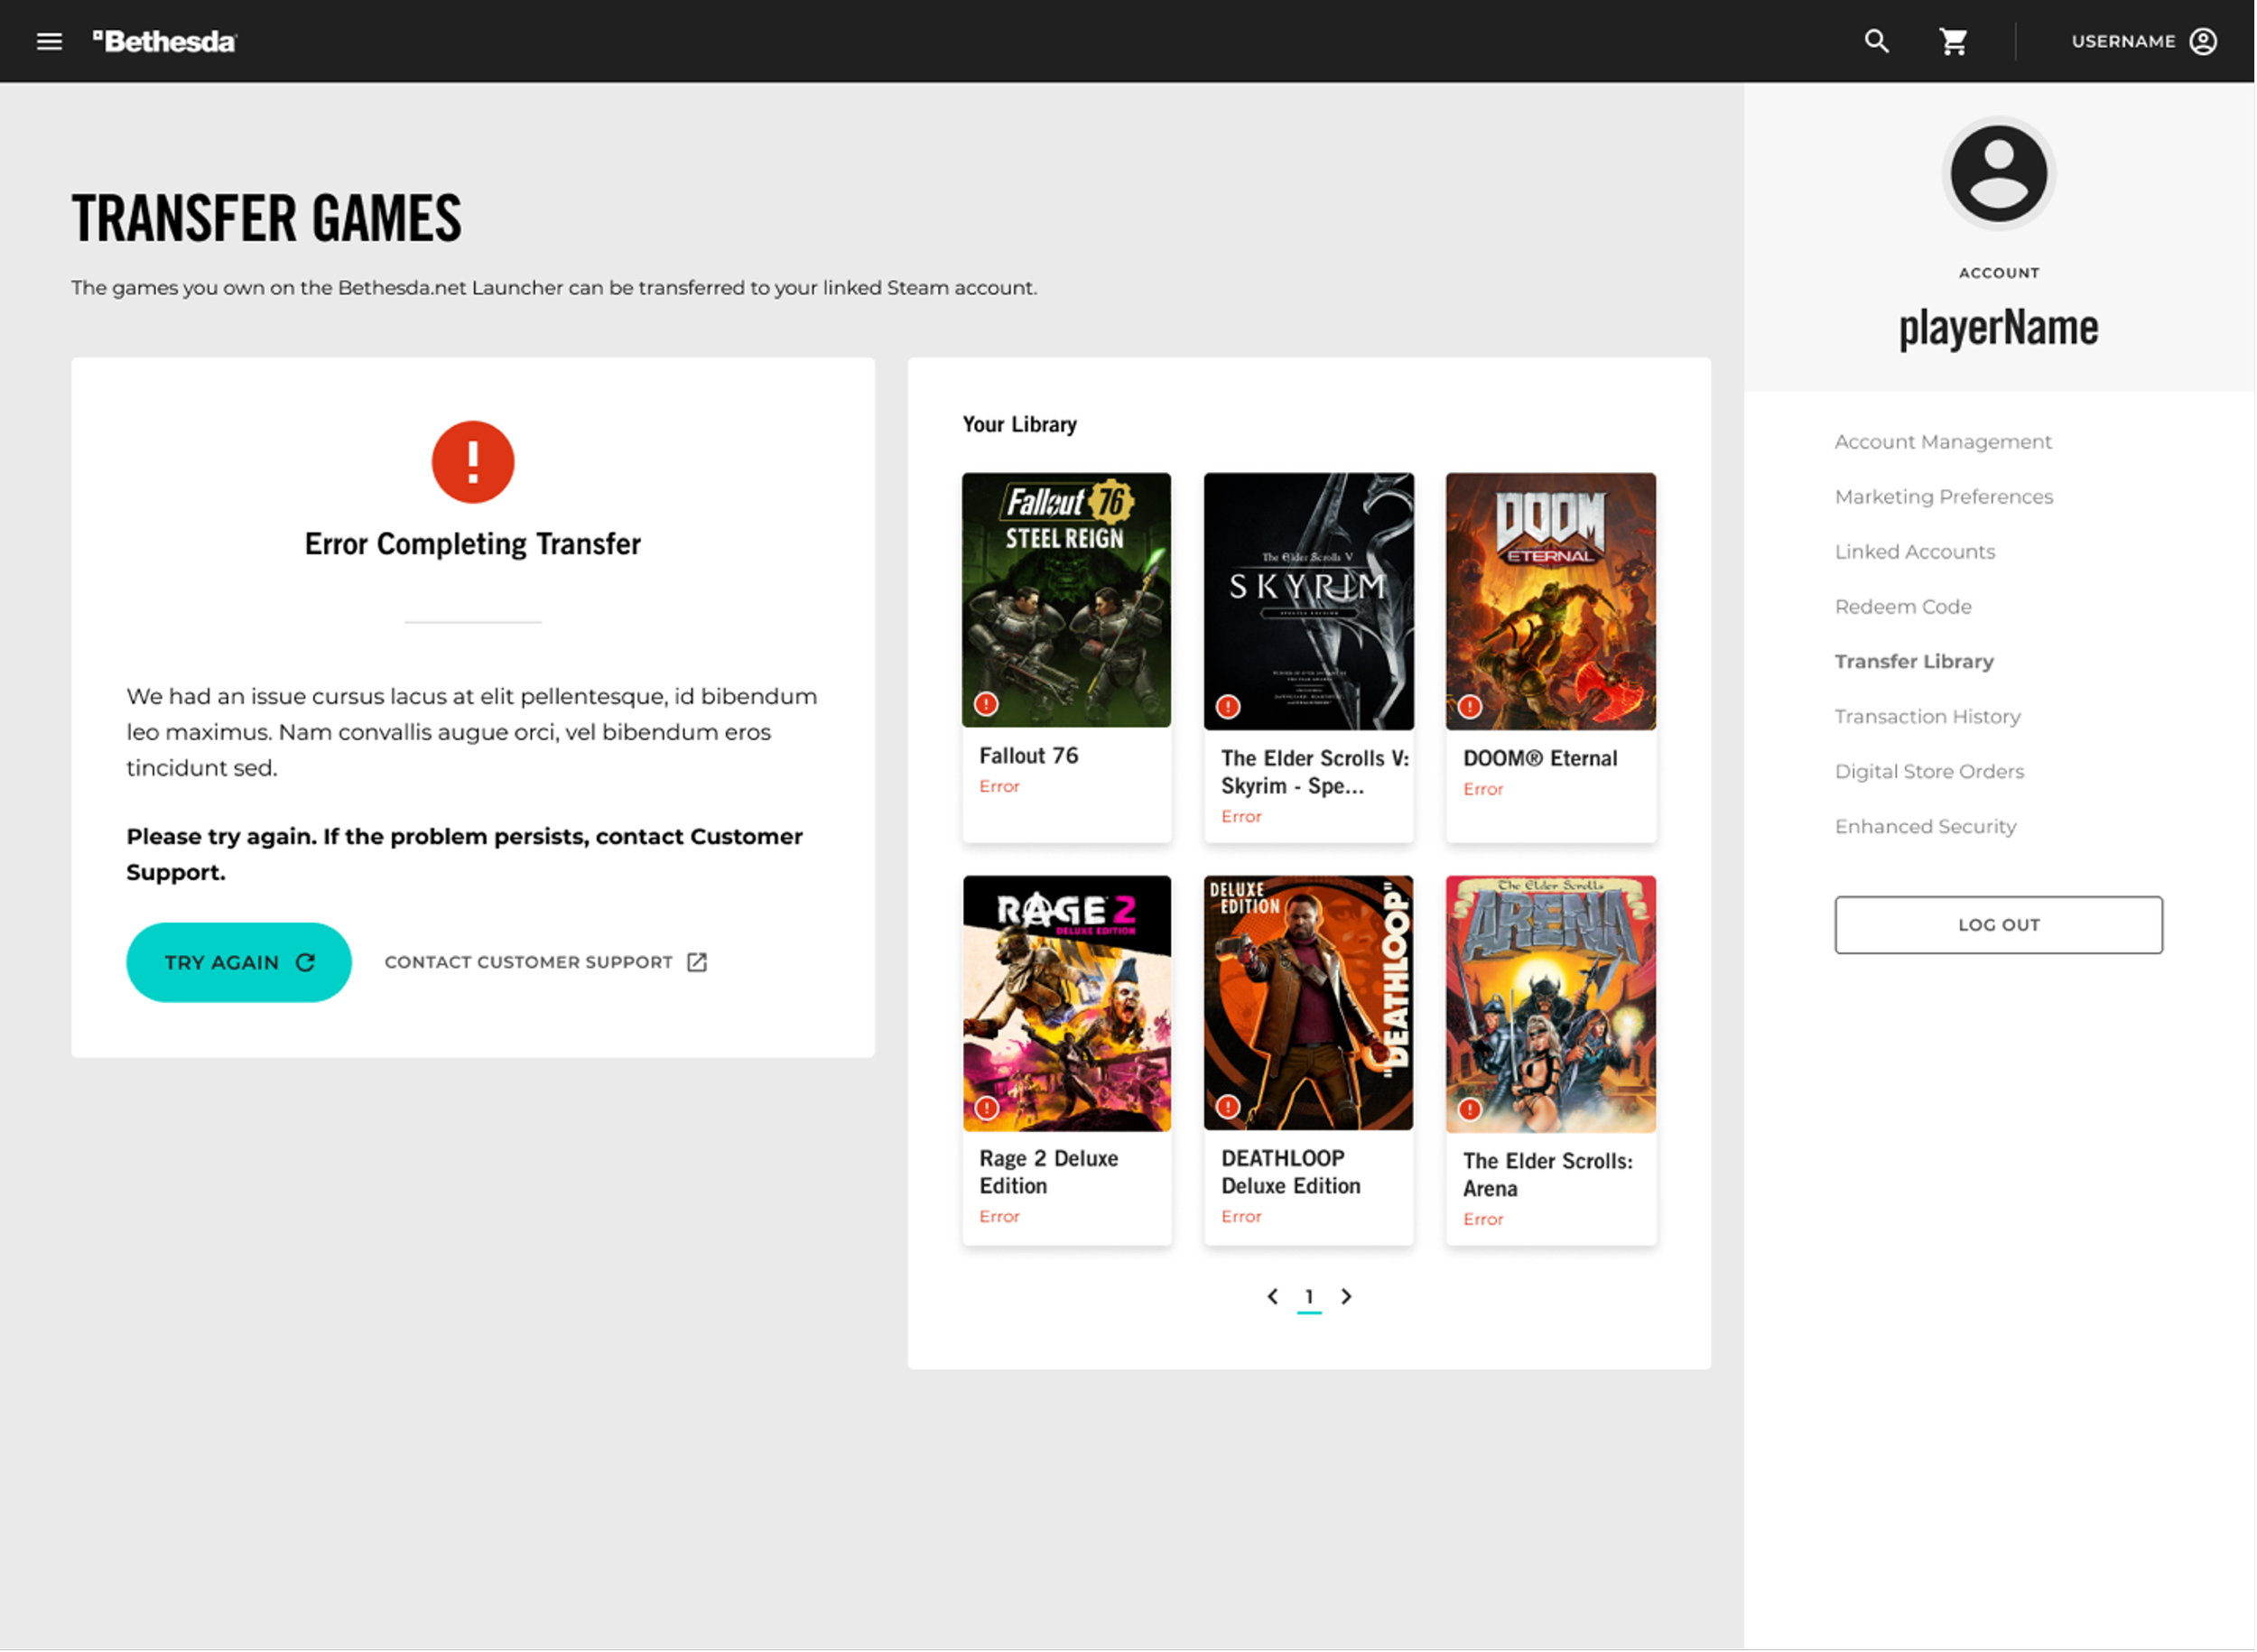
Task: Open Account Management in the sidebar
Action: [1943, 442]
